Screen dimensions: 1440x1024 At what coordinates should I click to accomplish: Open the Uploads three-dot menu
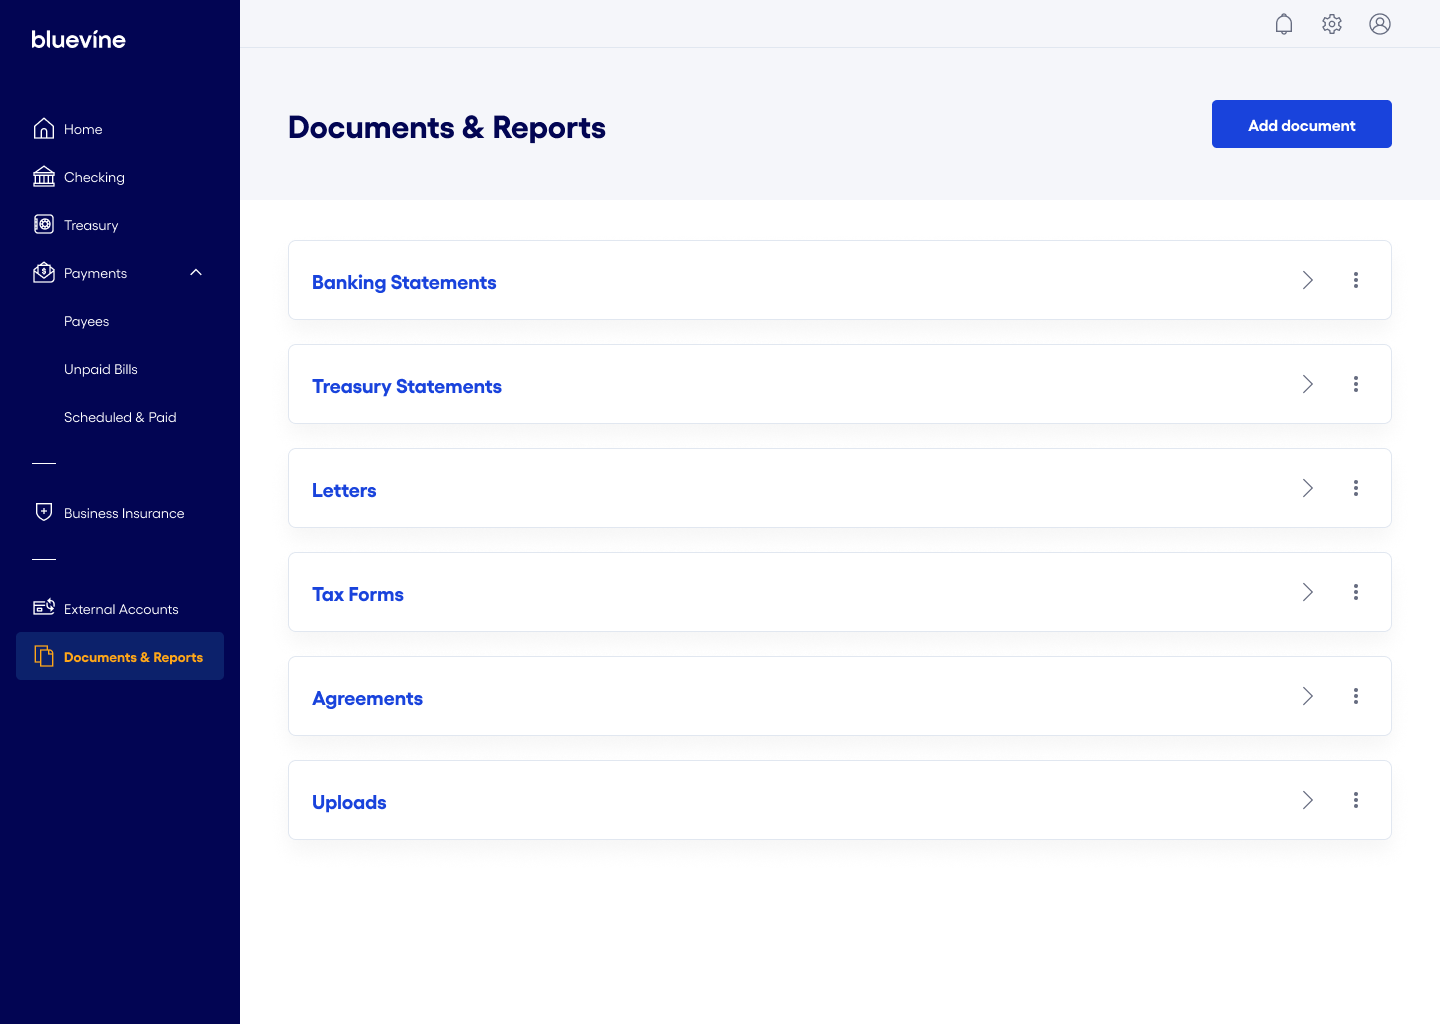(x=1356, y=800)
